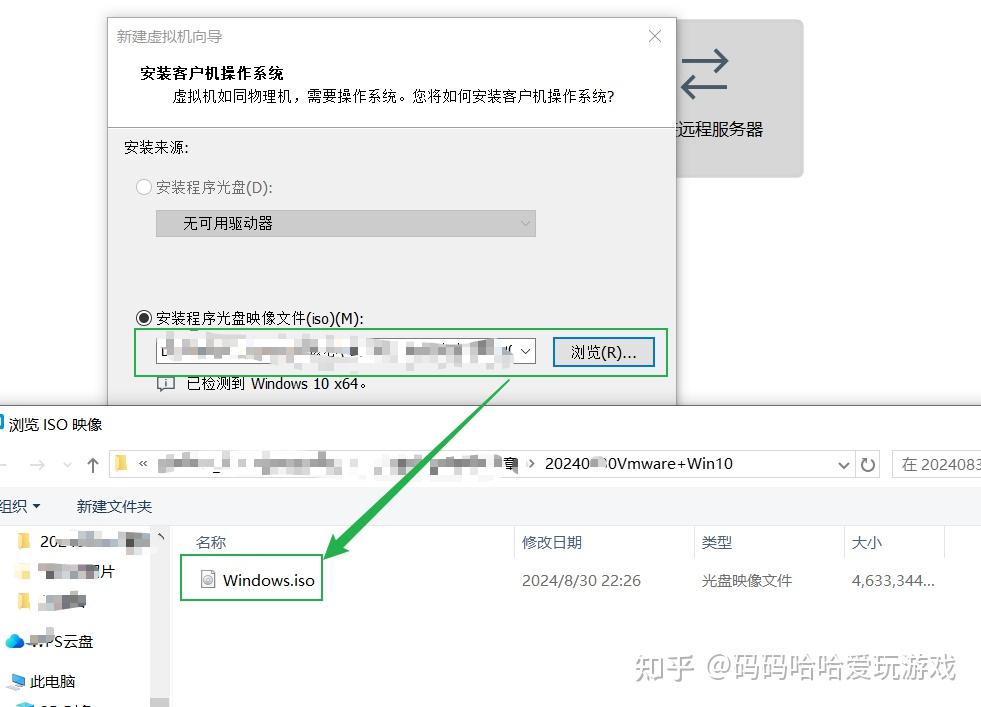Click the forward navigation arrow
This screenshot has height=707, width=981.
tap(38, 463)
